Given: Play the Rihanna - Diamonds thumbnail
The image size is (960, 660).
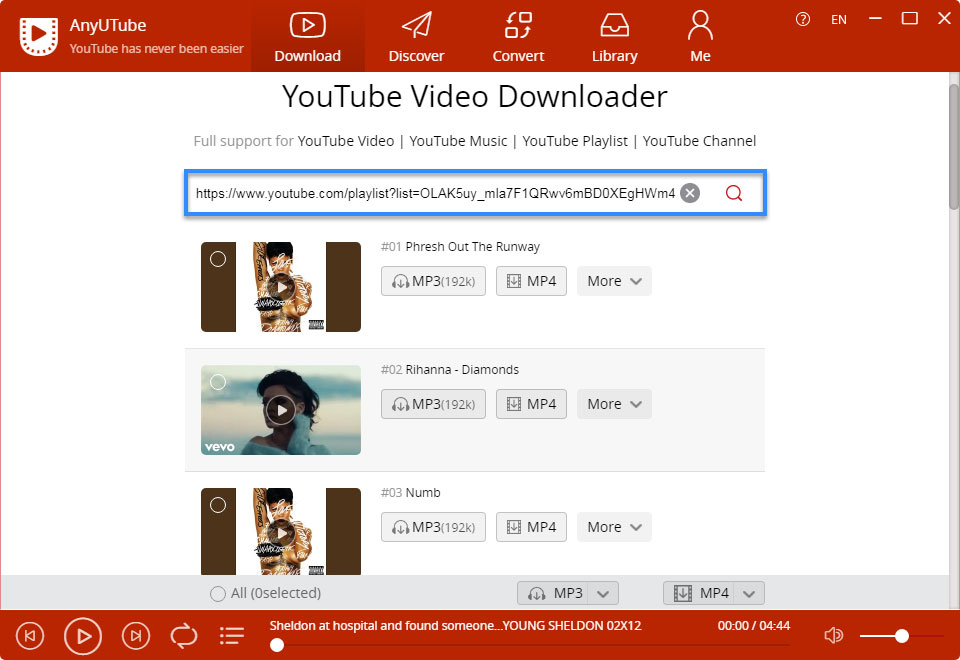Looking at the screenshot, I should (x=281, y=410).
